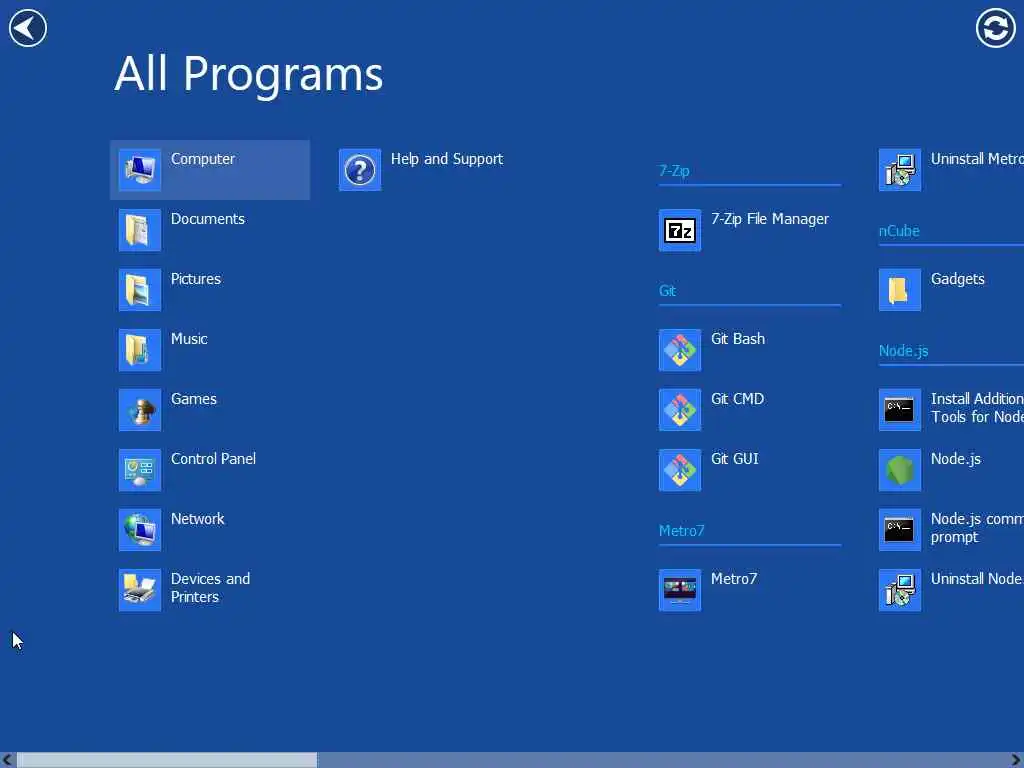Select the 7-Zip group header
Screen dimensions: 1024x768
(x=674, y=171)
